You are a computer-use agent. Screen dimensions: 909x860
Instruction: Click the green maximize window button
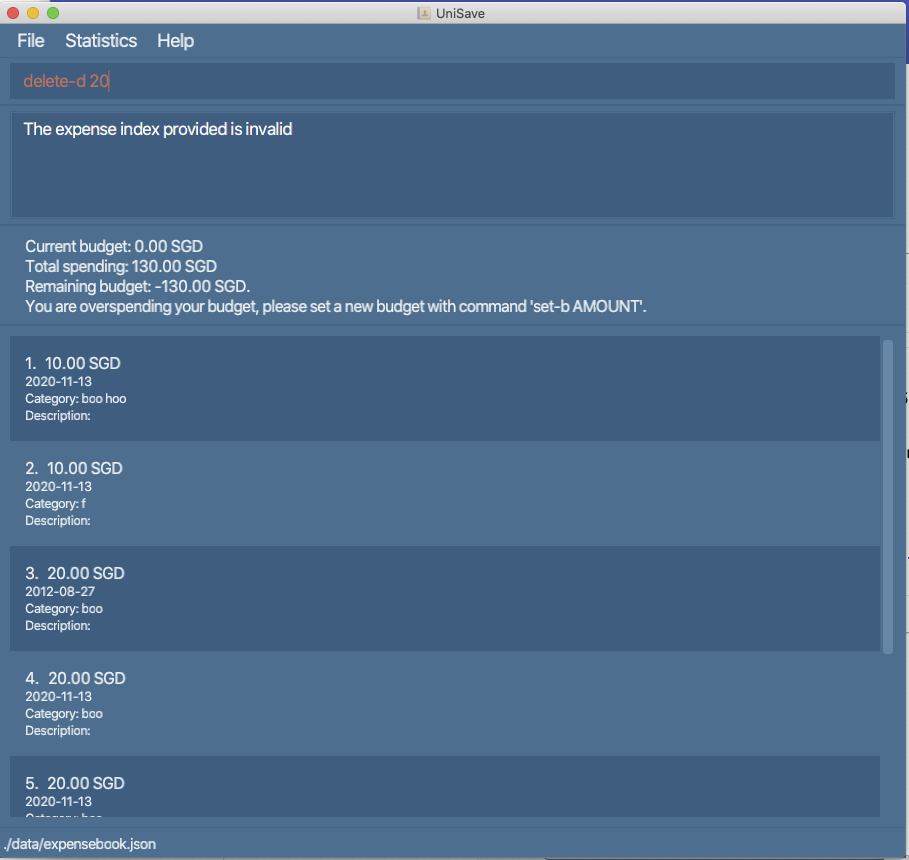[53, 13]
